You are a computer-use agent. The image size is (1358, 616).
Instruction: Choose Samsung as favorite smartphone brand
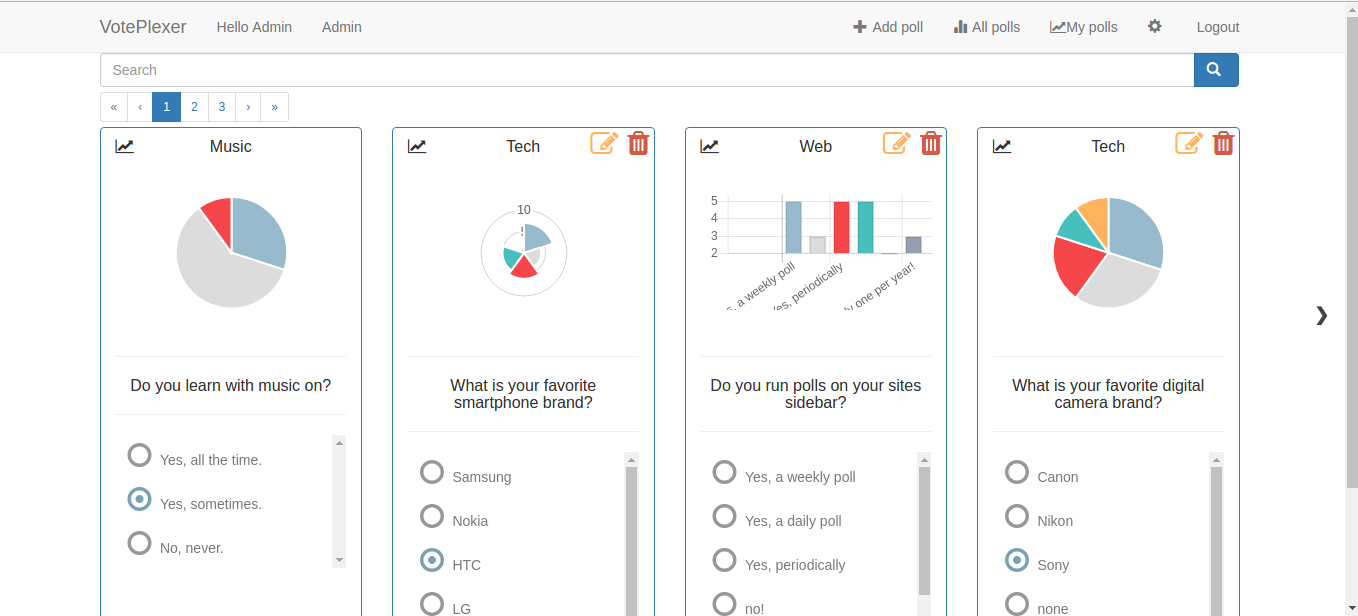tap(432, 472)
